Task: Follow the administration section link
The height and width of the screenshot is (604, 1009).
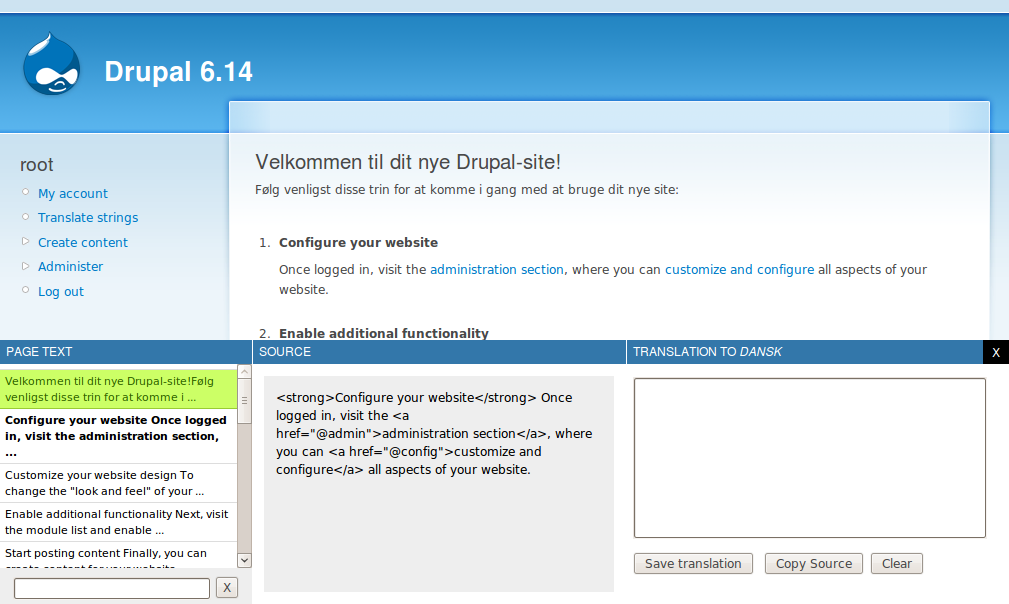Action: click(x=497, y=270)
